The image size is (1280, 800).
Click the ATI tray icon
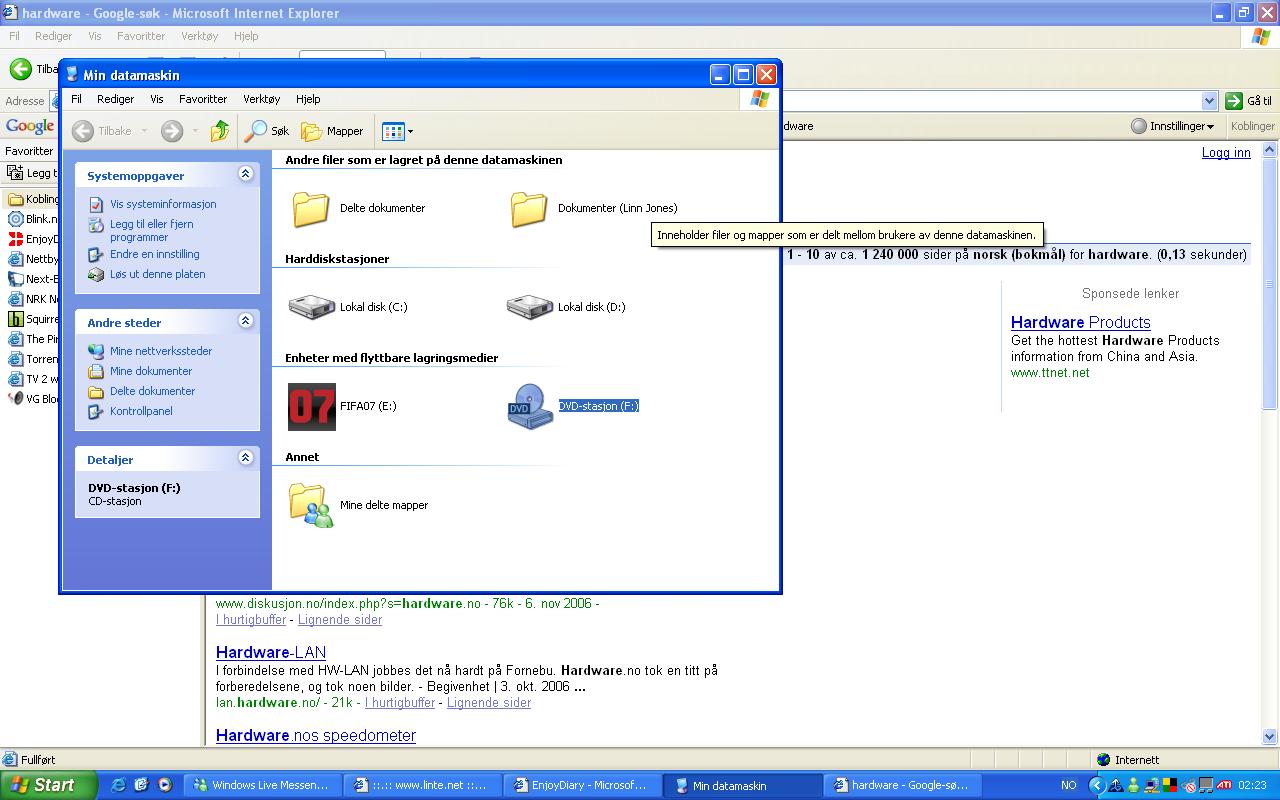coord(1223,785)
